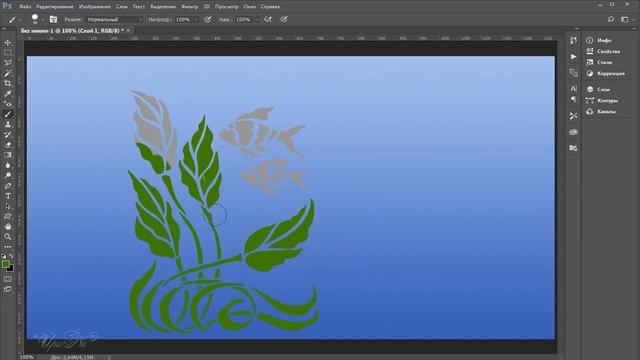The image size is (640, 360).
Task: Open the Paragraph panel icon
Action: coord(573,99)
